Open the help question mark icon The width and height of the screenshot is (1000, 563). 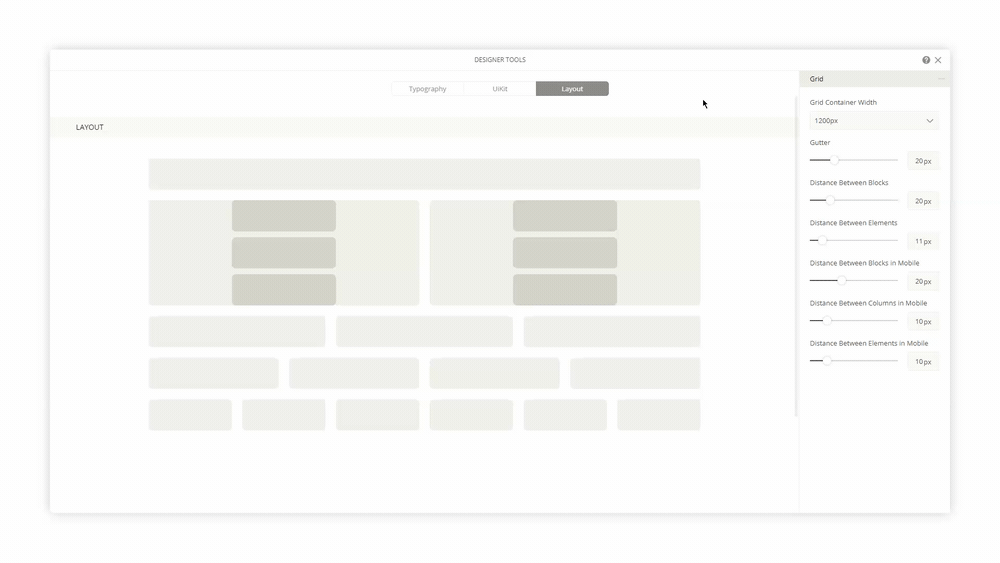point(926,60)
